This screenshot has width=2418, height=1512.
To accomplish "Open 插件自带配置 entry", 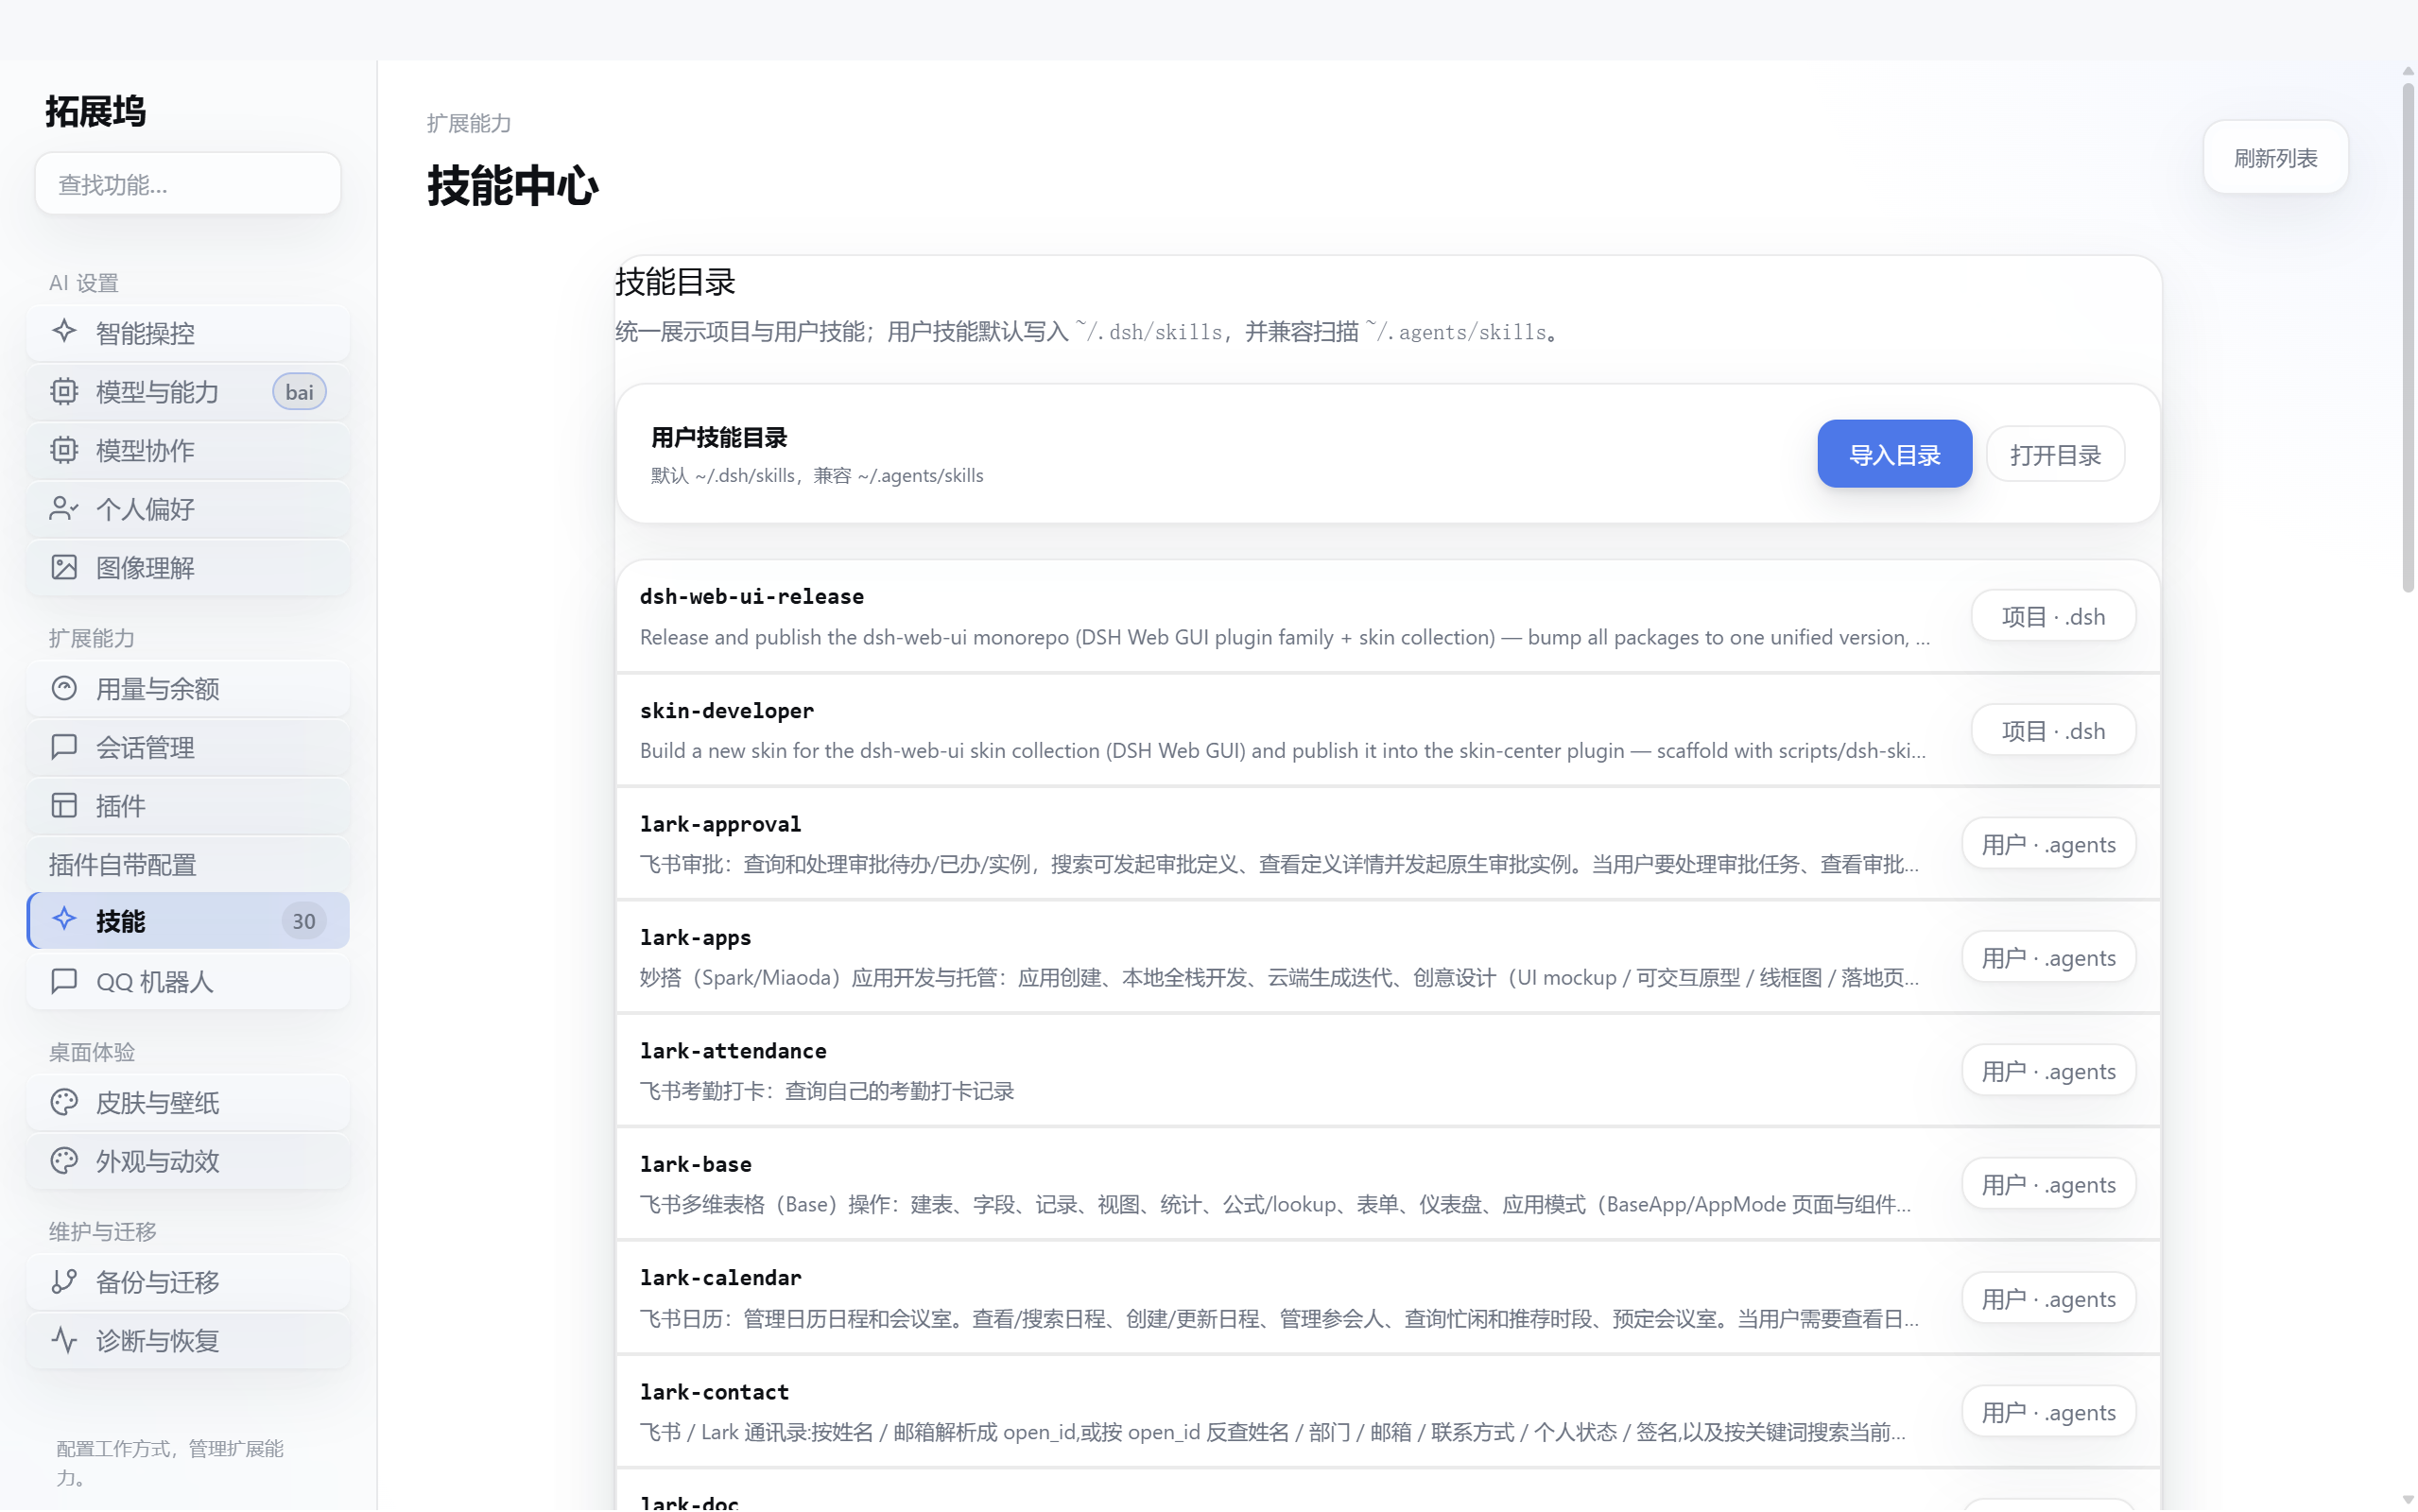I will click(x=188, y=864).
